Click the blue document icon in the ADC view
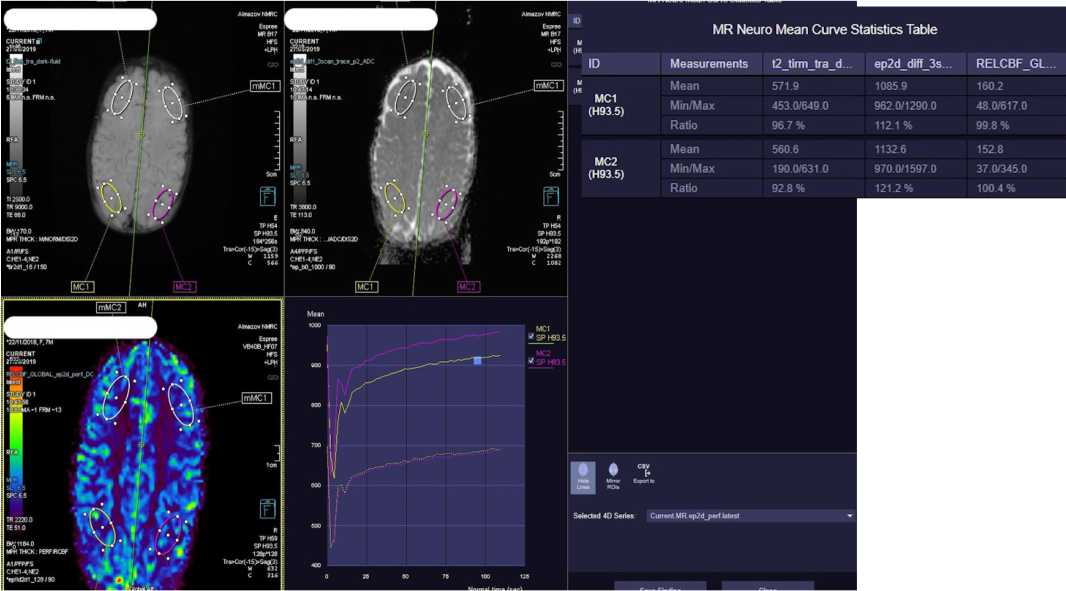This screenshot has height=591, width=1066. tap(551, 197)
